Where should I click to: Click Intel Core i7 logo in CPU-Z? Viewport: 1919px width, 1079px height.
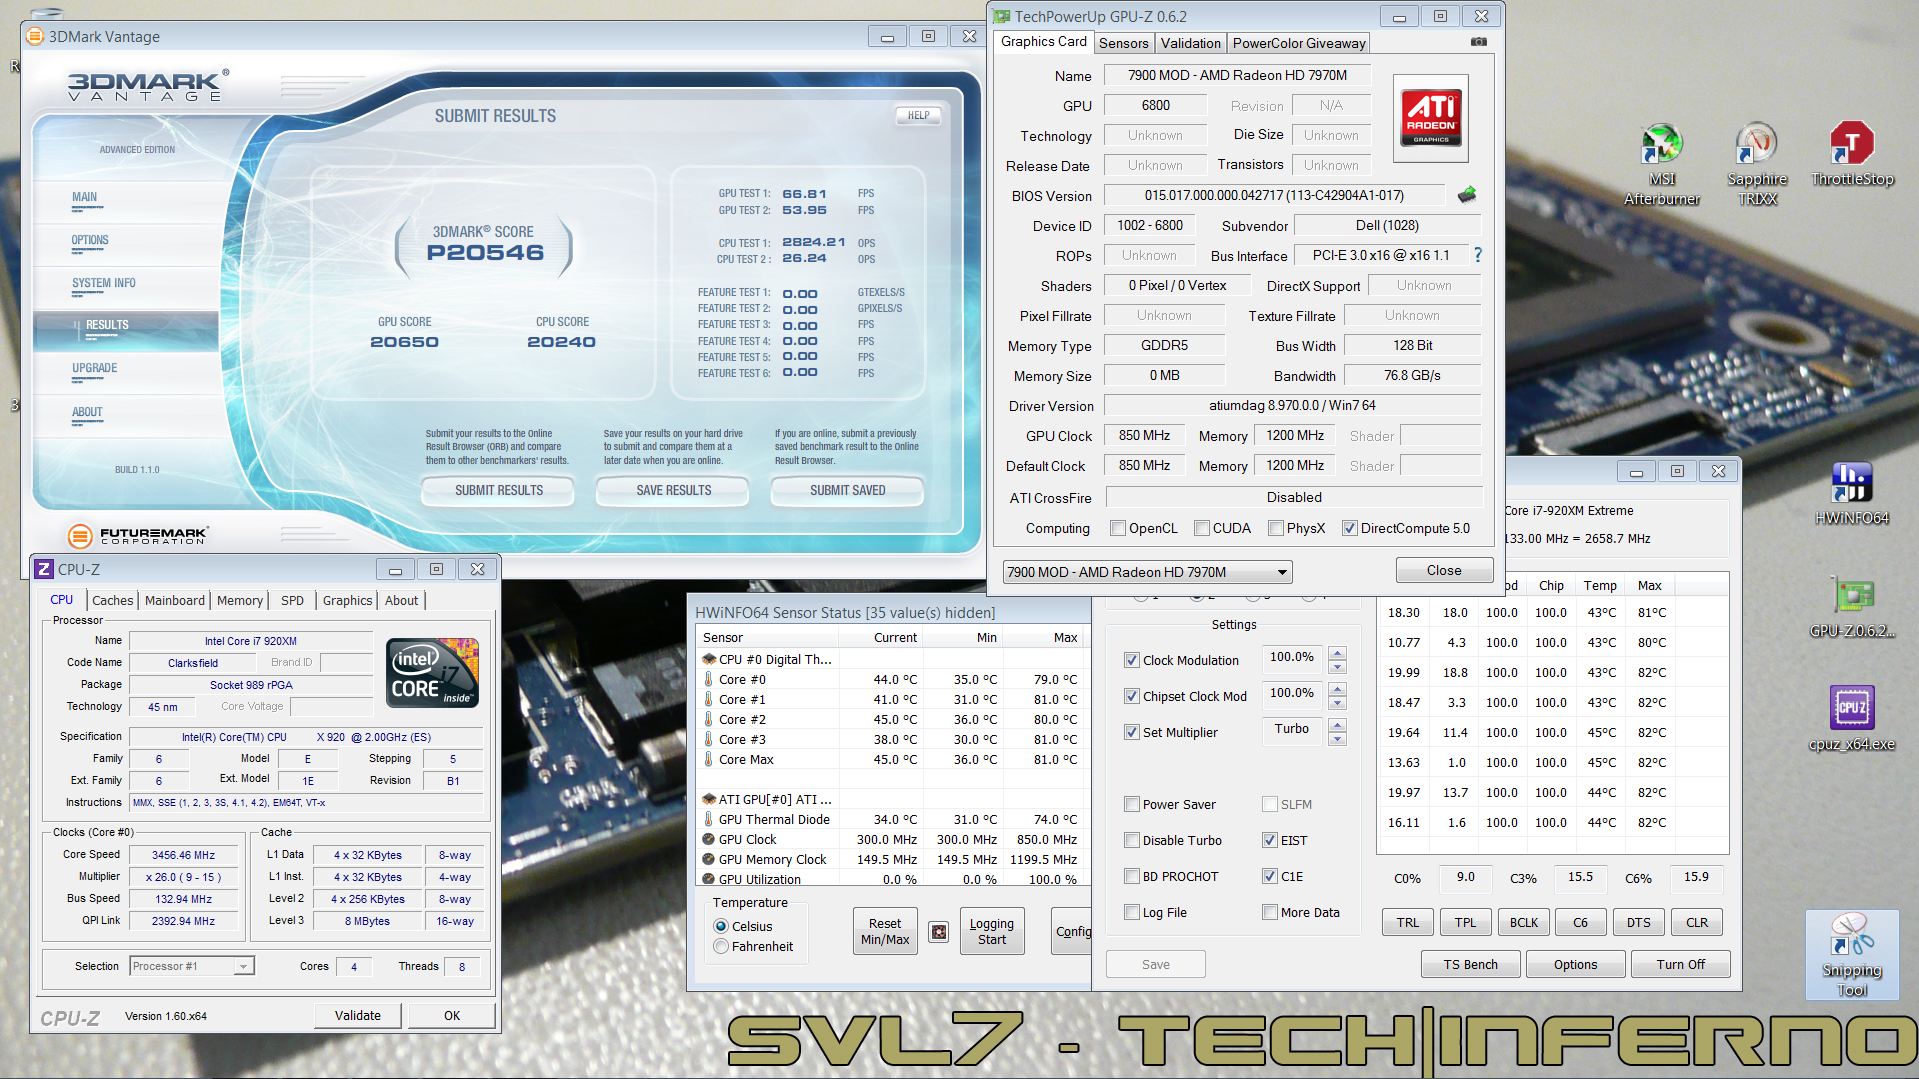[433, 673]
